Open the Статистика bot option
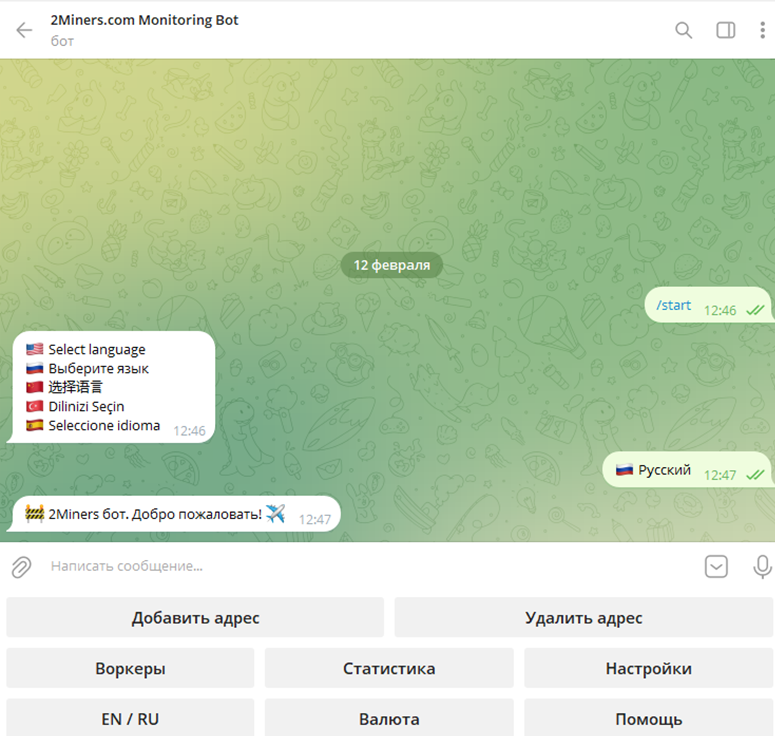The image size is (775, 736). [x=389, y=668]
